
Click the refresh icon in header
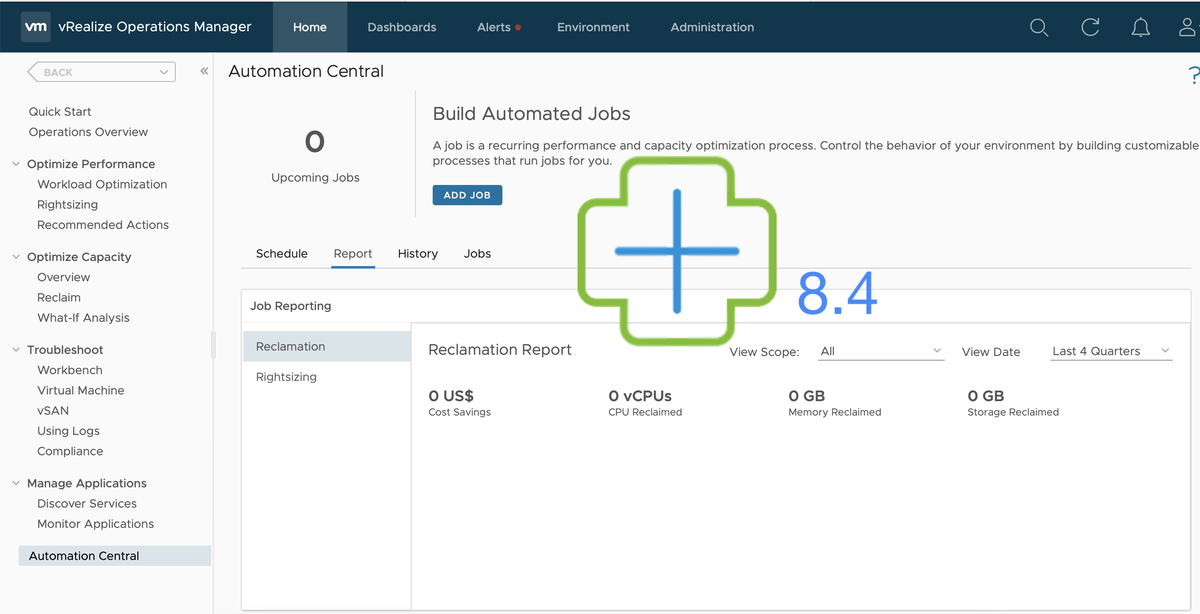click(1090, 27)
